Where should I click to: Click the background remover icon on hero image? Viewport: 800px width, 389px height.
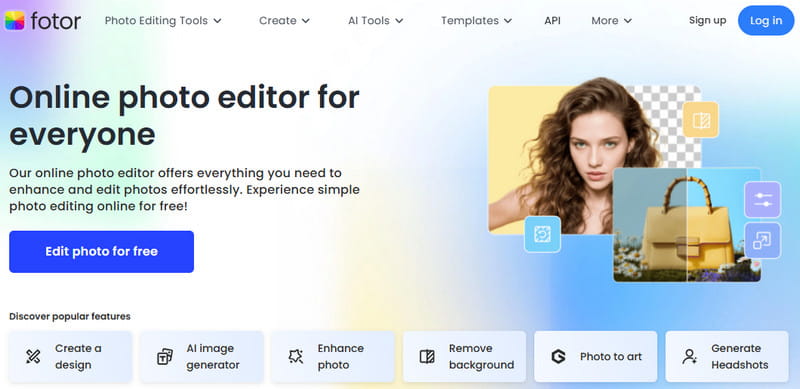[x=701, y=120]
